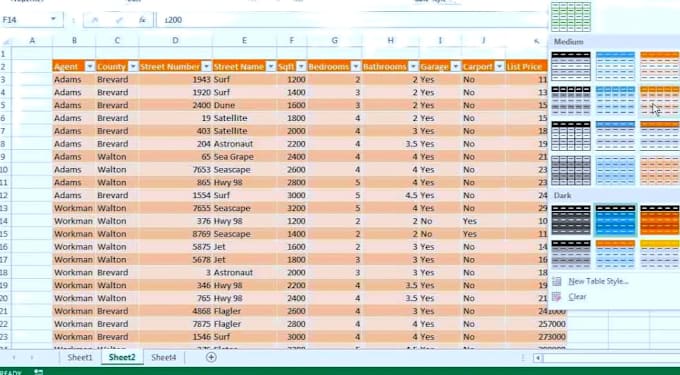Image resolution: width=680 pixels, height=375 pixels.
Task: Apply the highlighted blue Dark table style
Action: click(x=615, y=220)
